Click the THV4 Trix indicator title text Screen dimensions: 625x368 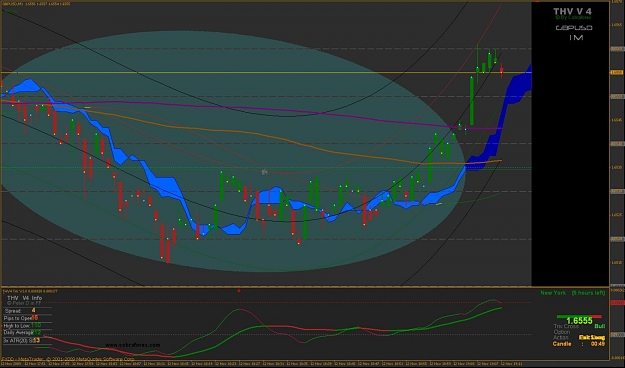coord(30,291)
